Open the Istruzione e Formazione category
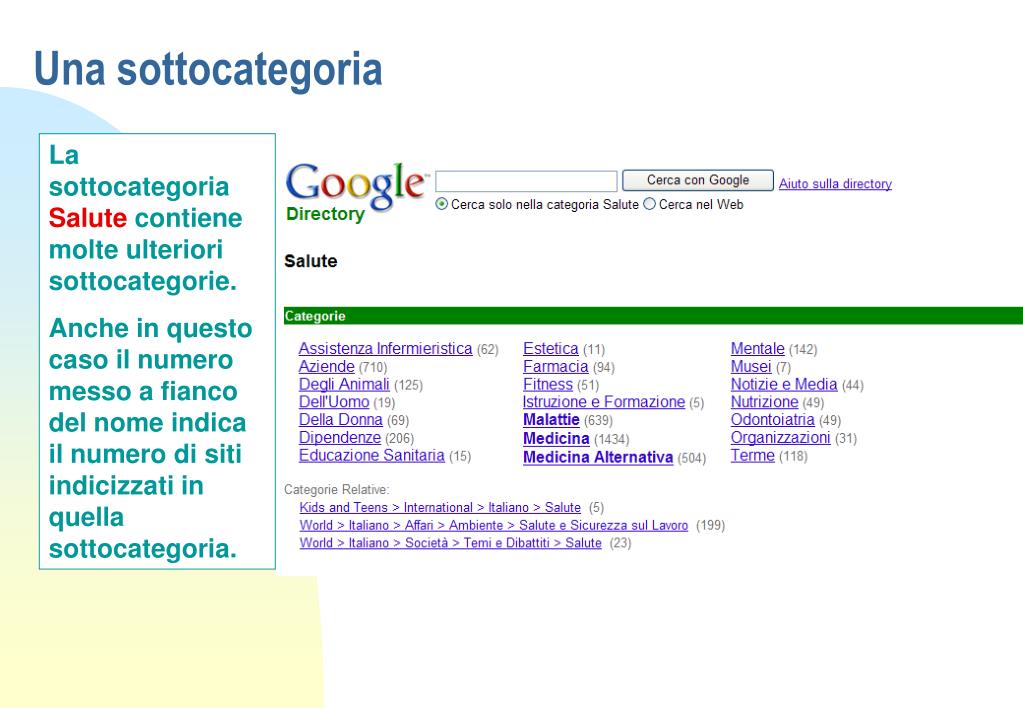This screenshot has height=708, width=1023. click(604, 402)
